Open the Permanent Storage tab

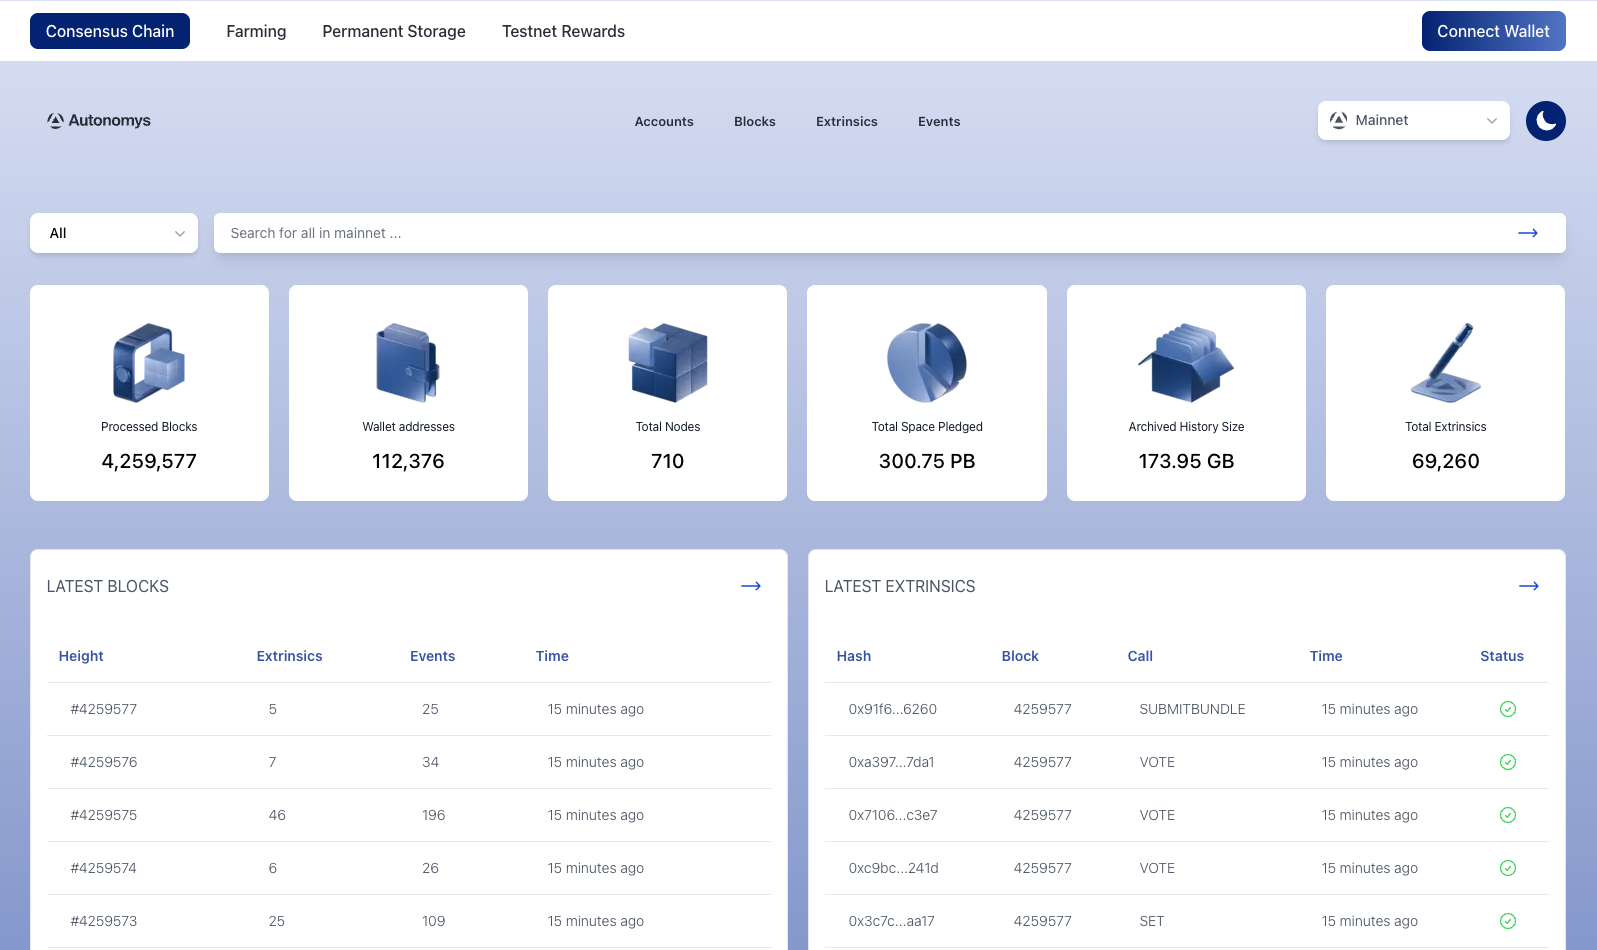(393, 31)
